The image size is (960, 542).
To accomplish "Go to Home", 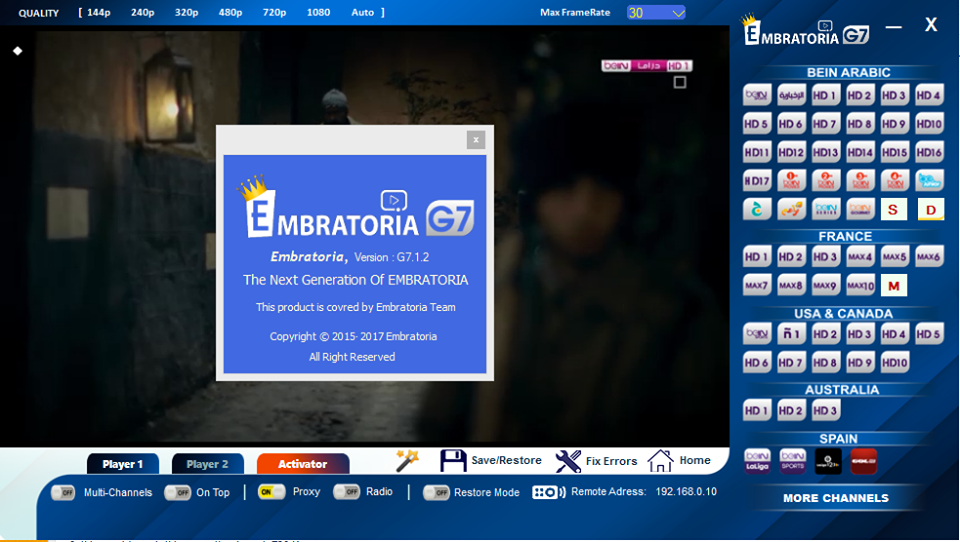I will pos(679,461).
